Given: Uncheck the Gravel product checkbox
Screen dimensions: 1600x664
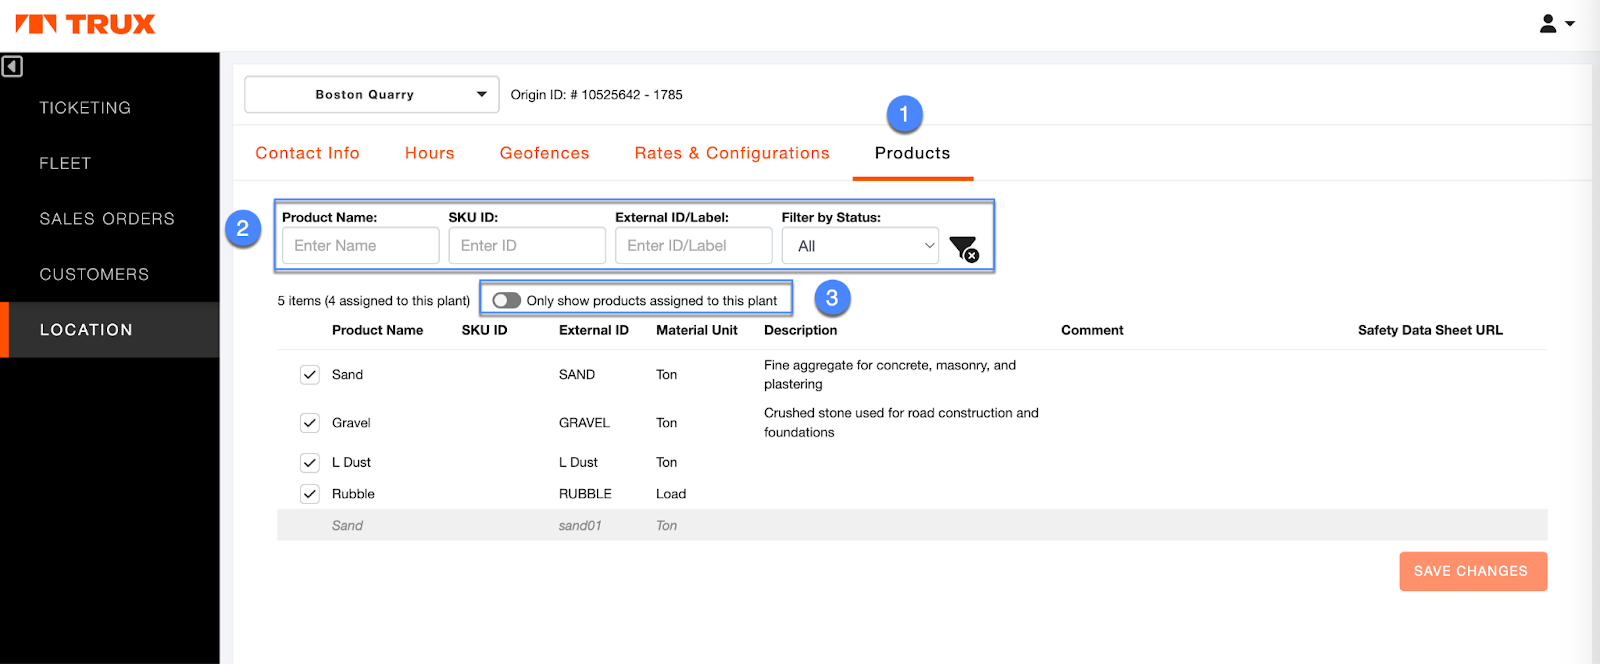Looking at the screenshot, I should pyautogui.click(x=310, y=423).
